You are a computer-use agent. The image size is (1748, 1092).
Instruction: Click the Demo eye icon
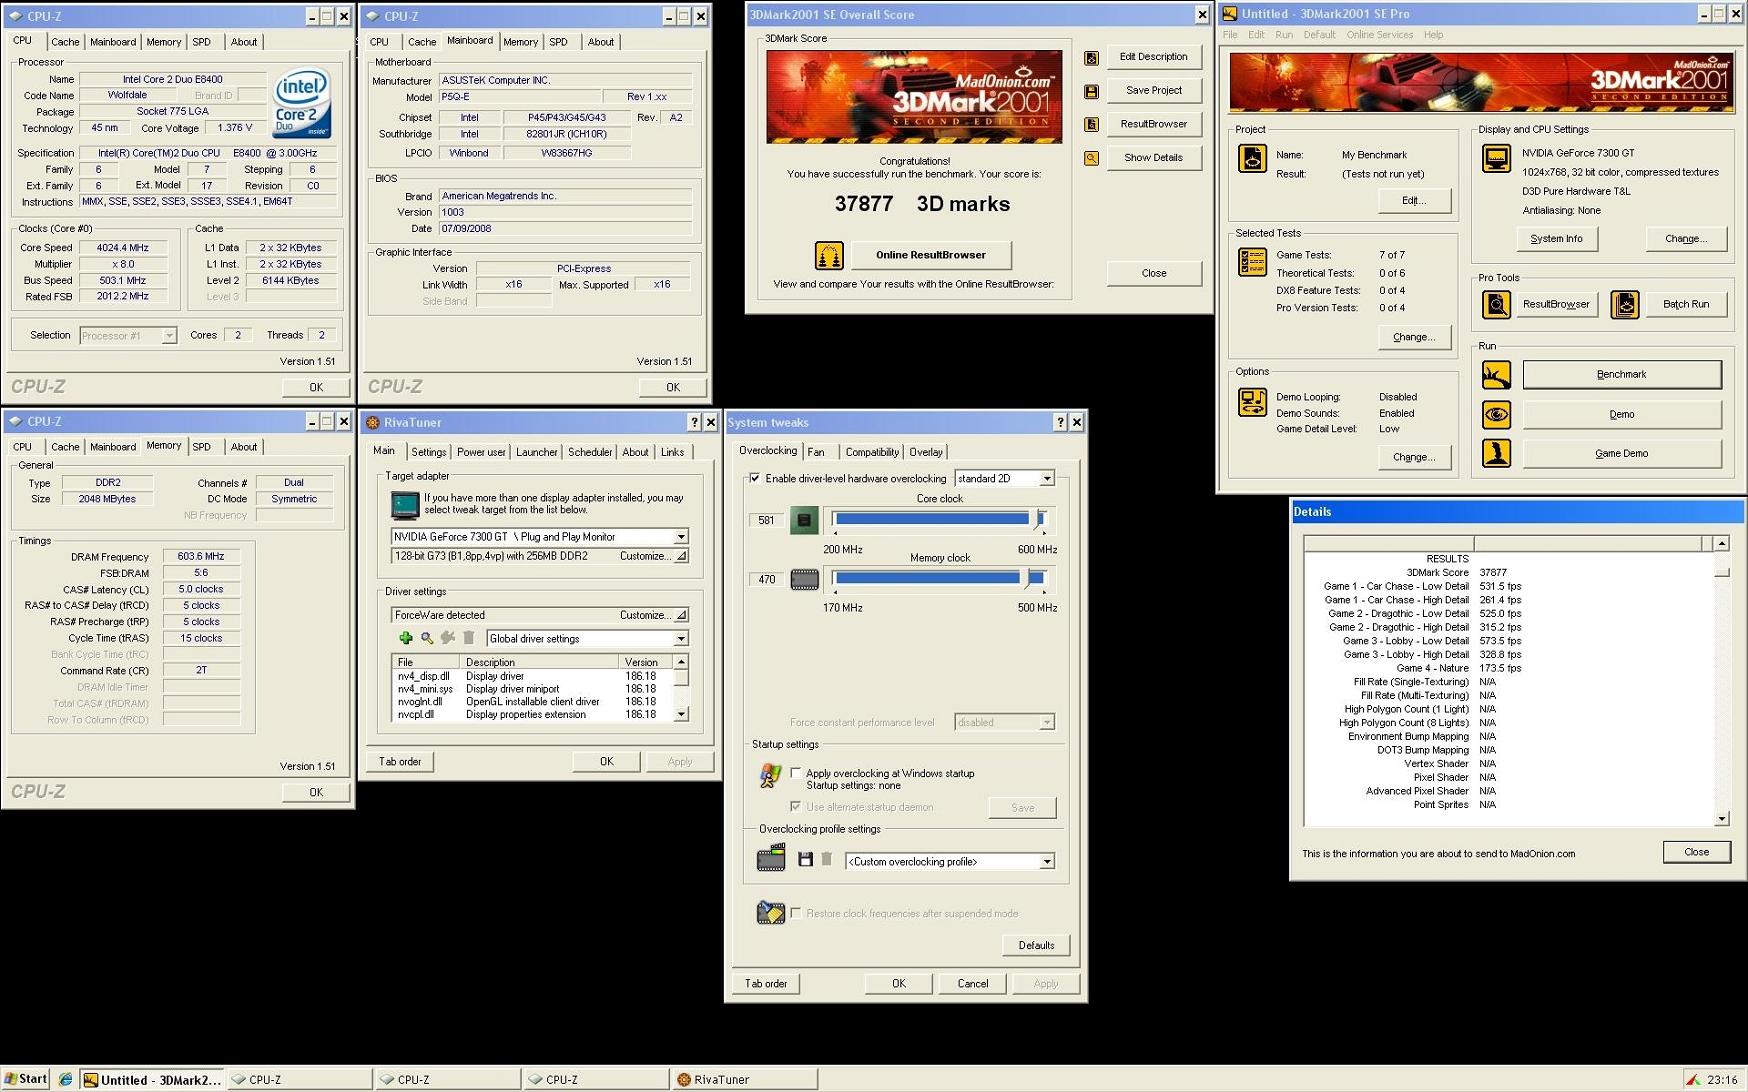pos(1496,414)
